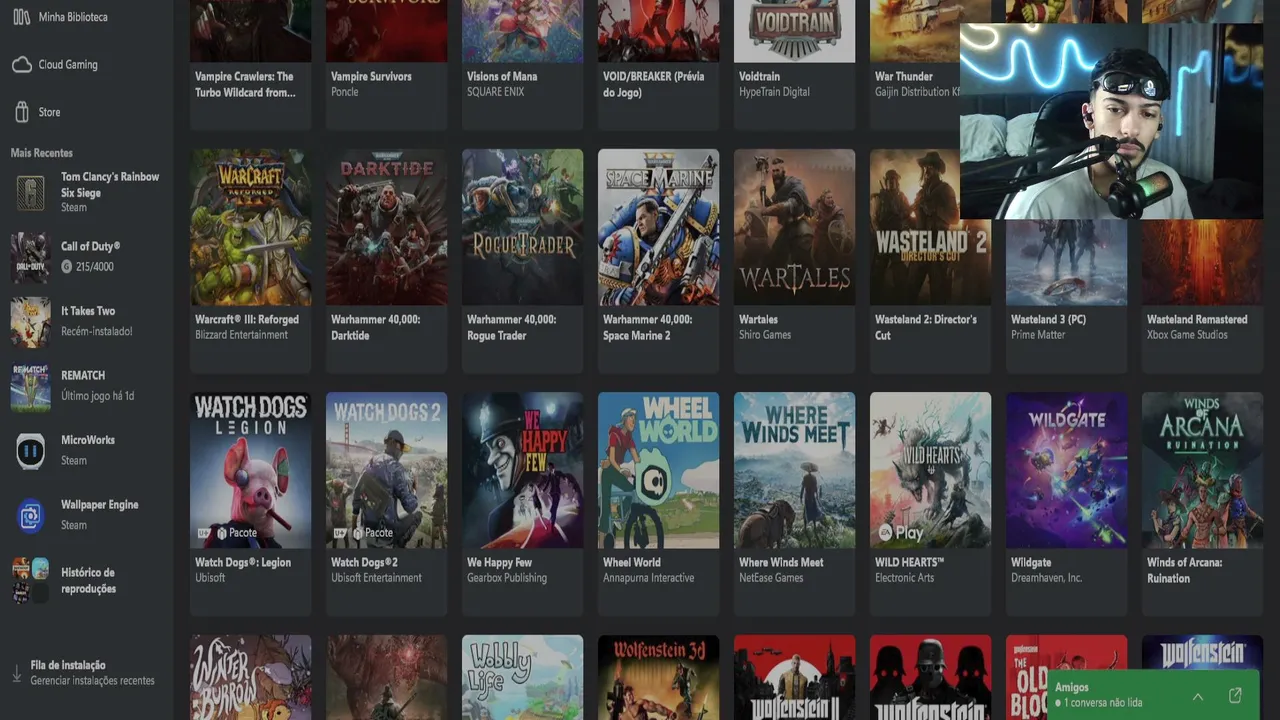Click the It Takes Two sidebar icon

pos(30,322)
